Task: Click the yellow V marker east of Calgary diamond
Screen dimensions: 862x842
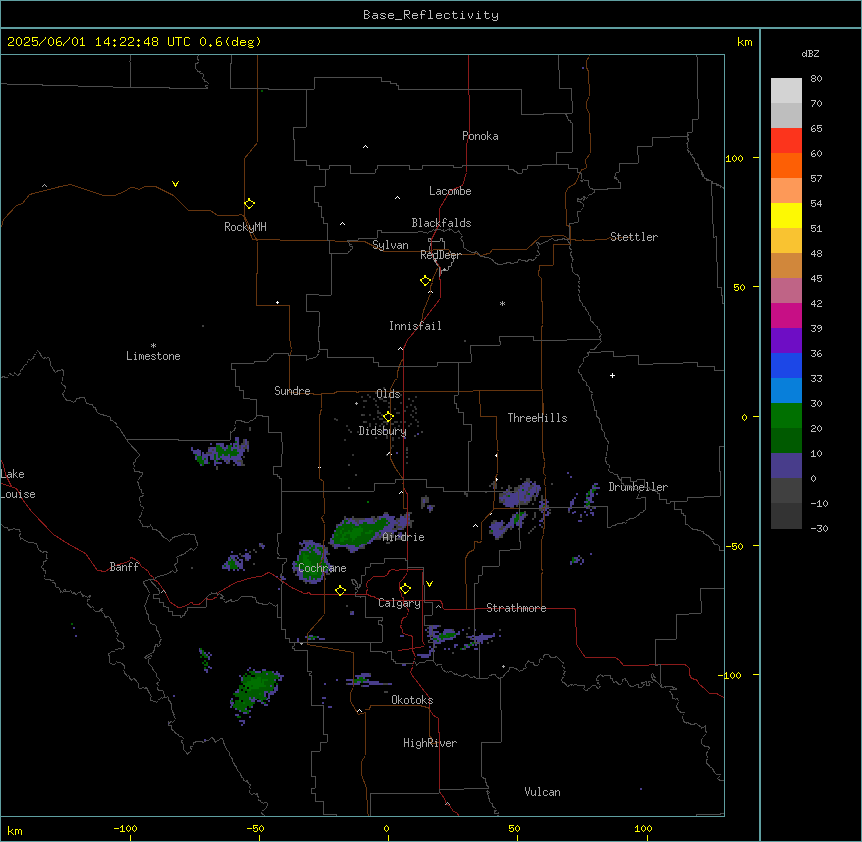Action: (429, 584)
